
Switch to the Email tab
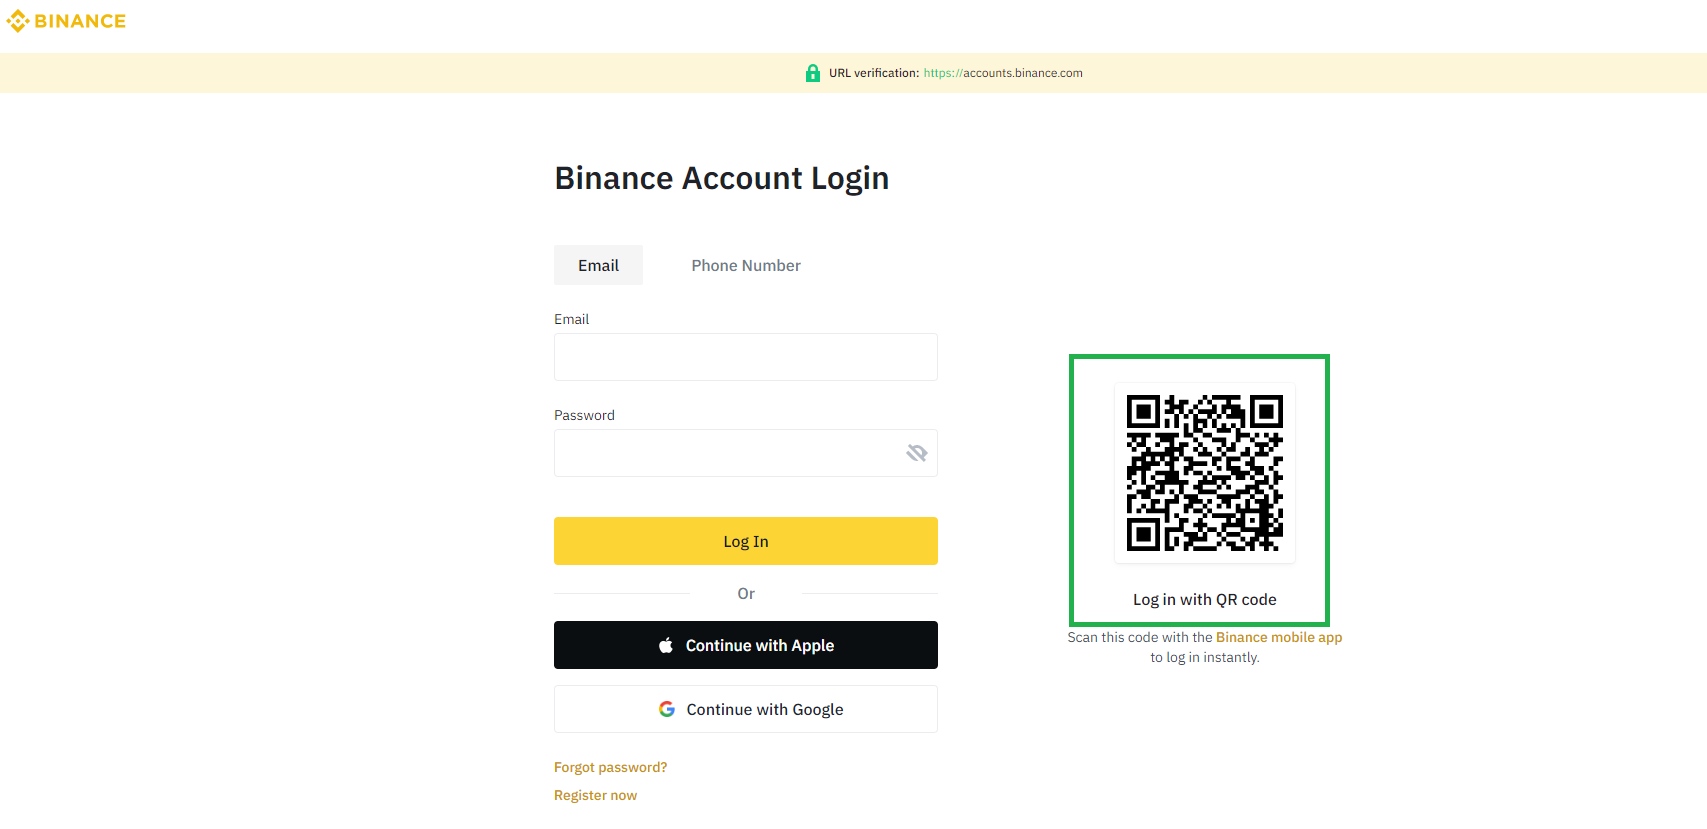[x=598, y=265]
